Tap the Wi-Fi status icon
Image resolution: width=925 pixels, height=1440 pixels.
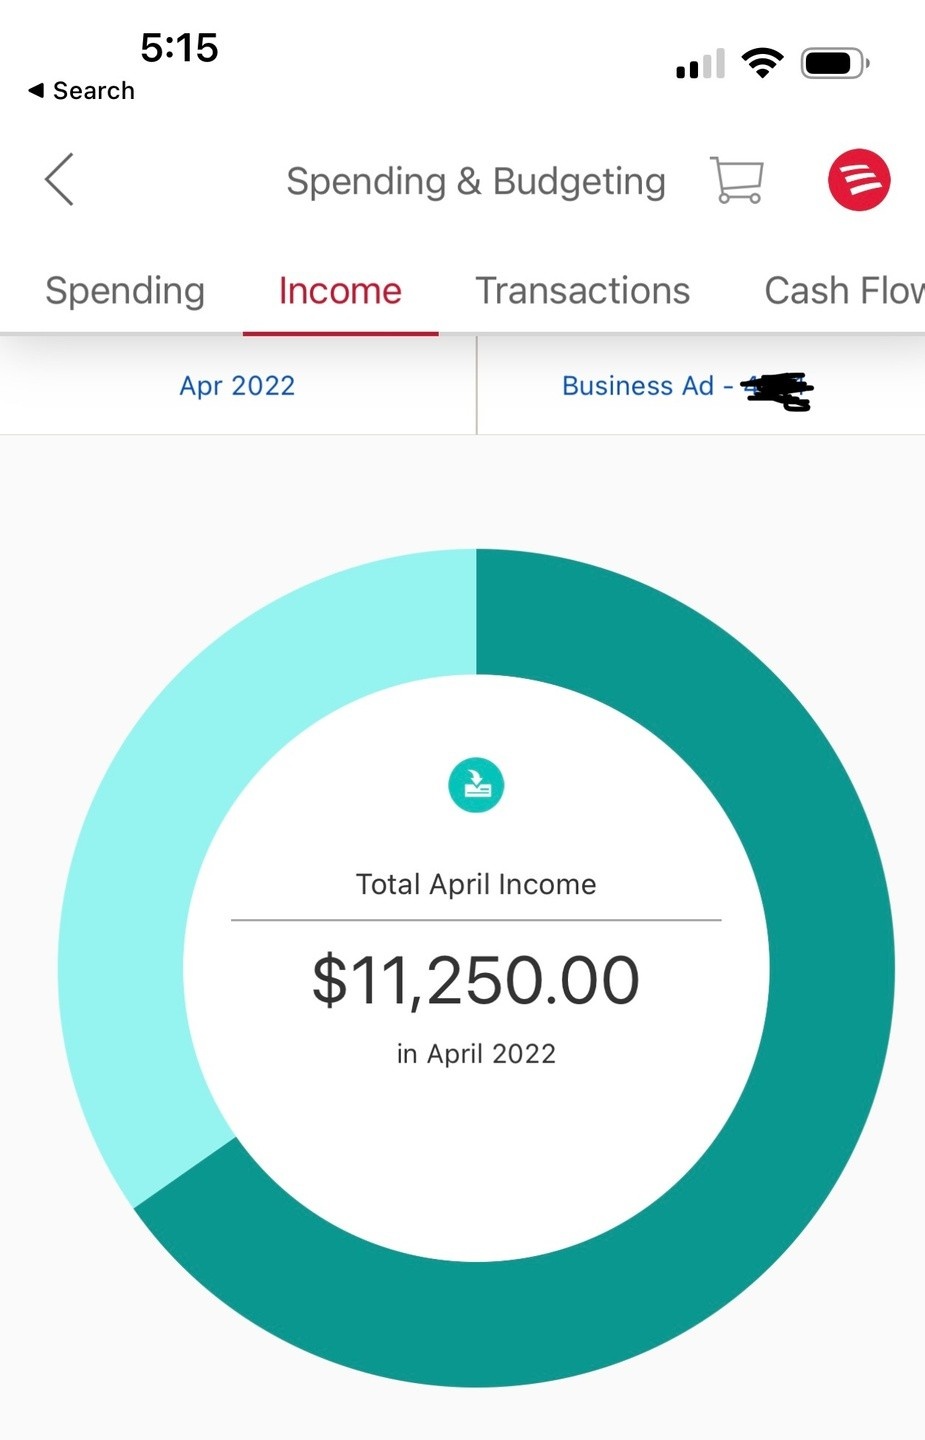coord(762,64)
